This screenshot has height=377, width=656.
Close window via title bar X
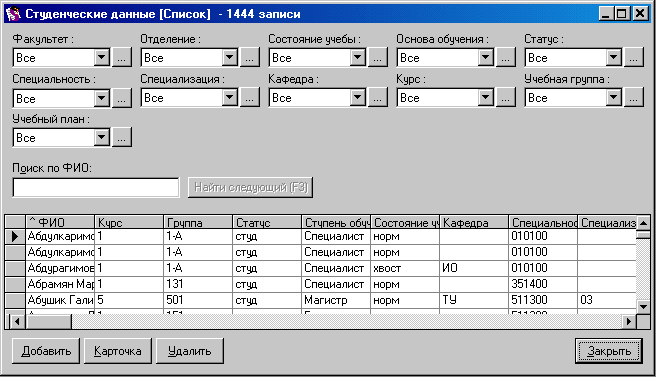point(641,14)
